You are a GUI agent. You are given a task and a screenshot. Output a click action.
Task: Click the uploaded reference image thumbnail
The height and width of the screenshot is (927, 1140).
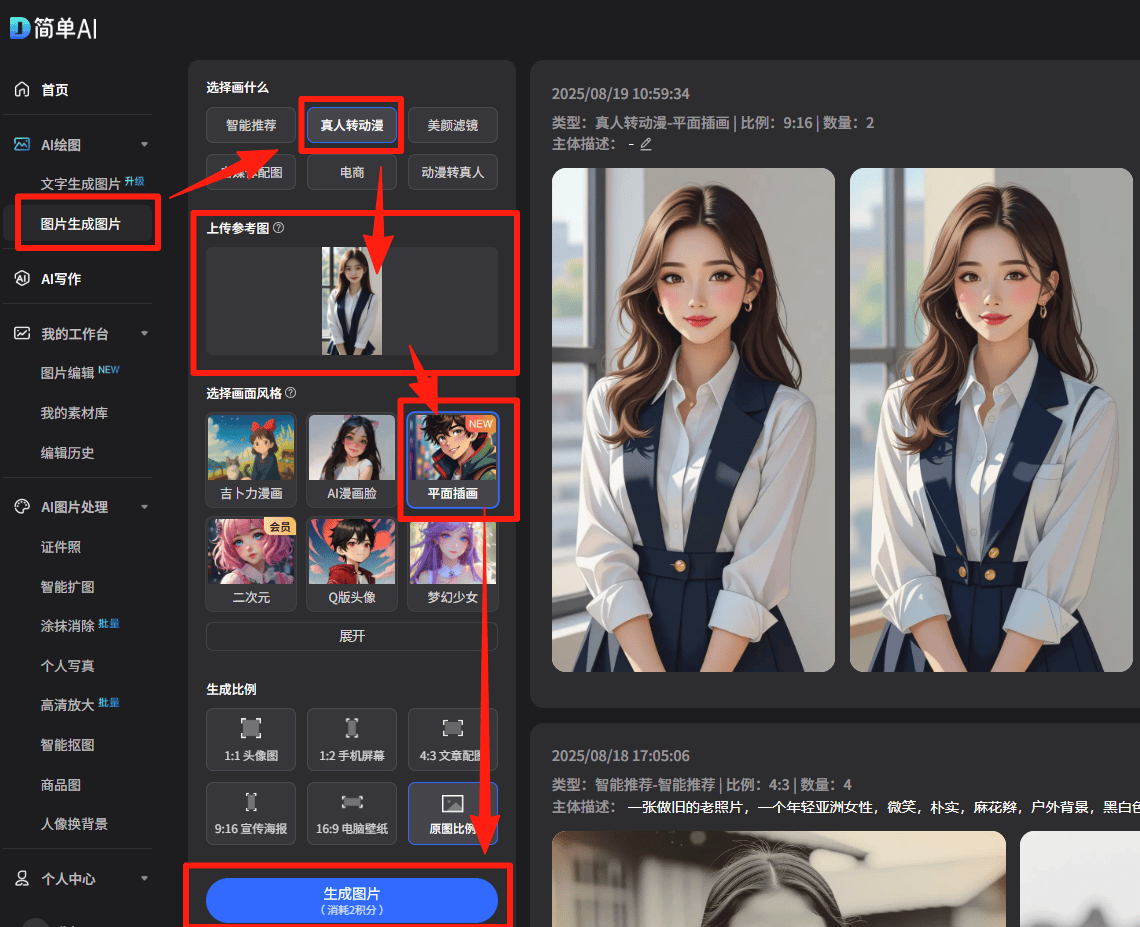pyautogui.click(x=352, y=301)
